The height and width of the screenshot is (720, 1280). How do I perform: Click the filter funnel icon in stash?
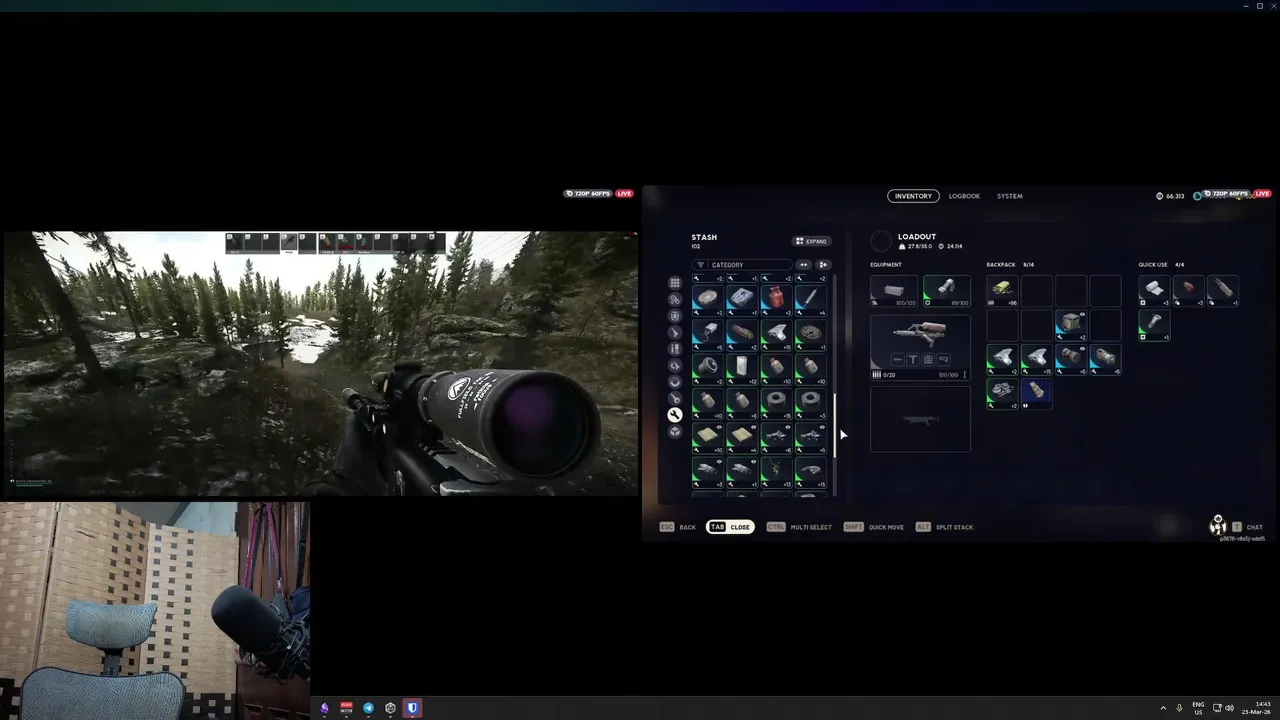tap(701, 265)
